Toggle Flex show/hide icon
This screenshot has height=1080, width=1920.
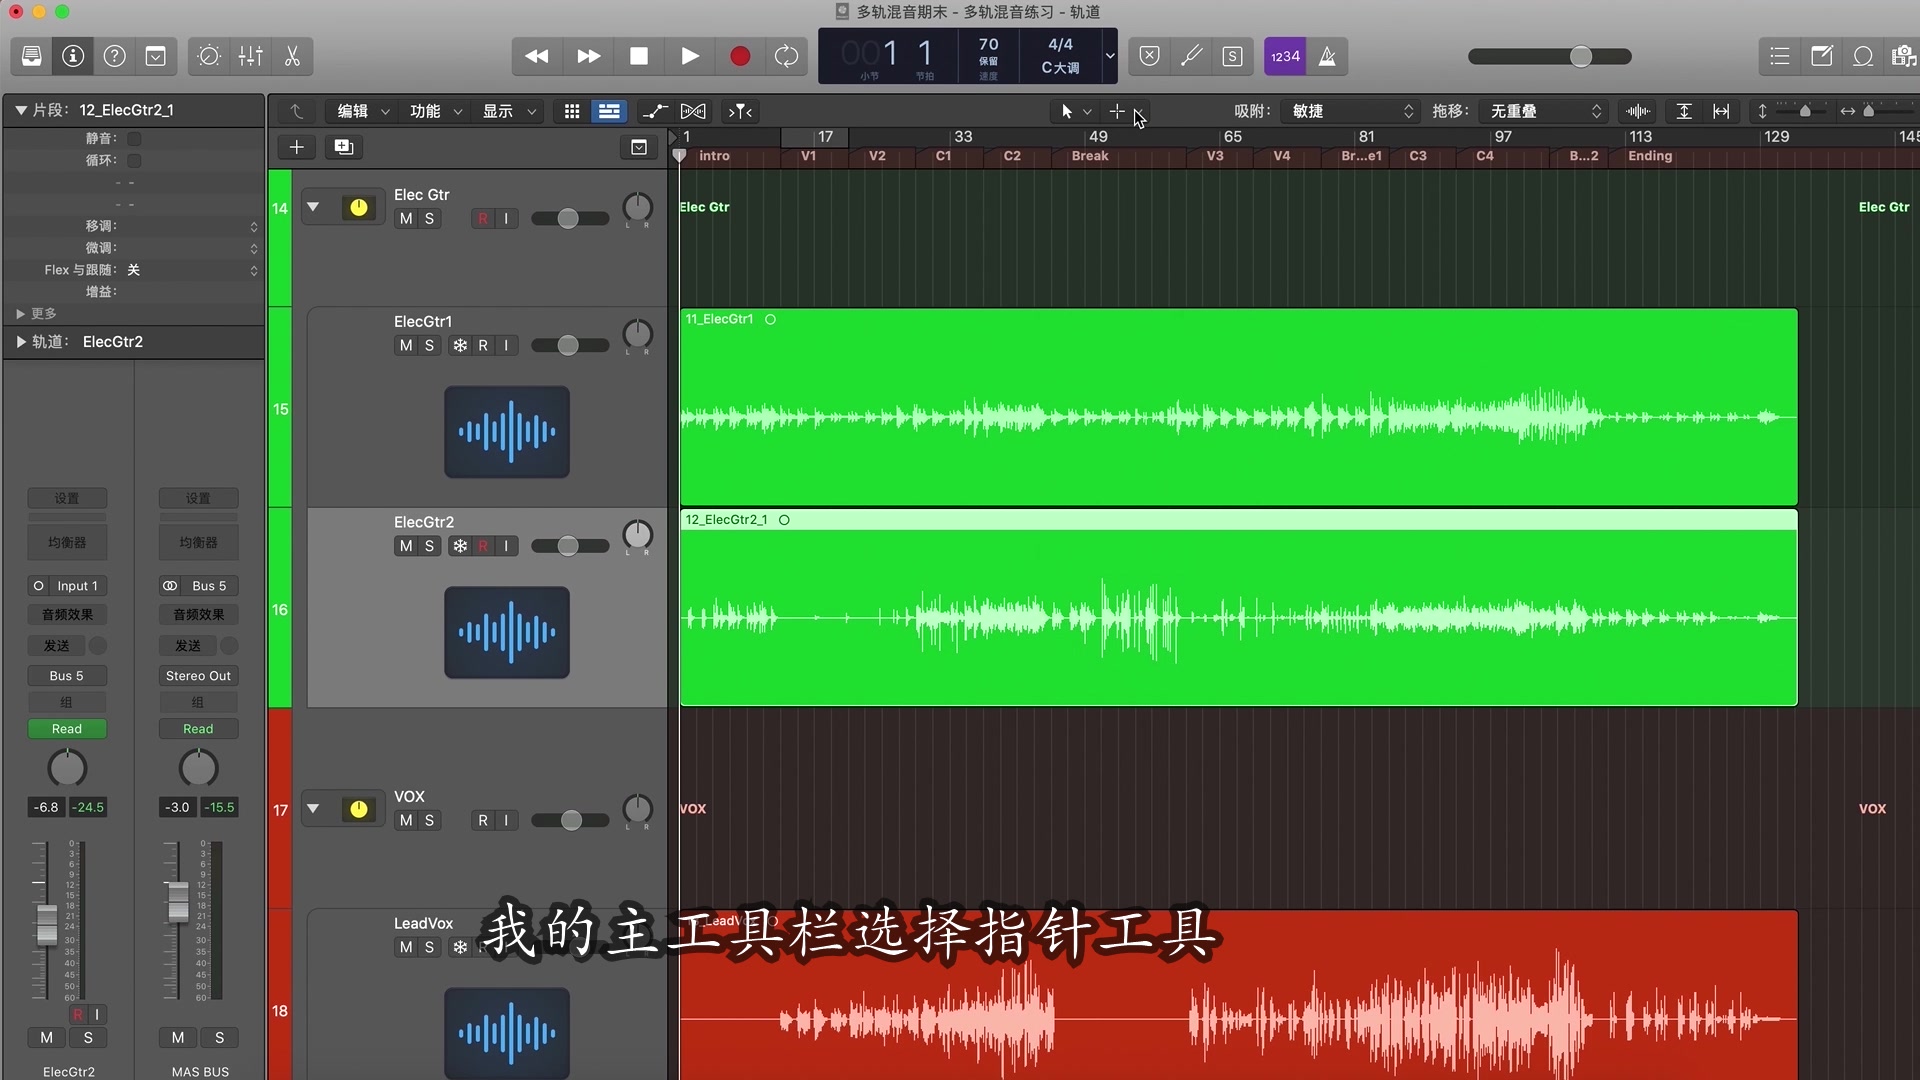(x=693, y=111)
